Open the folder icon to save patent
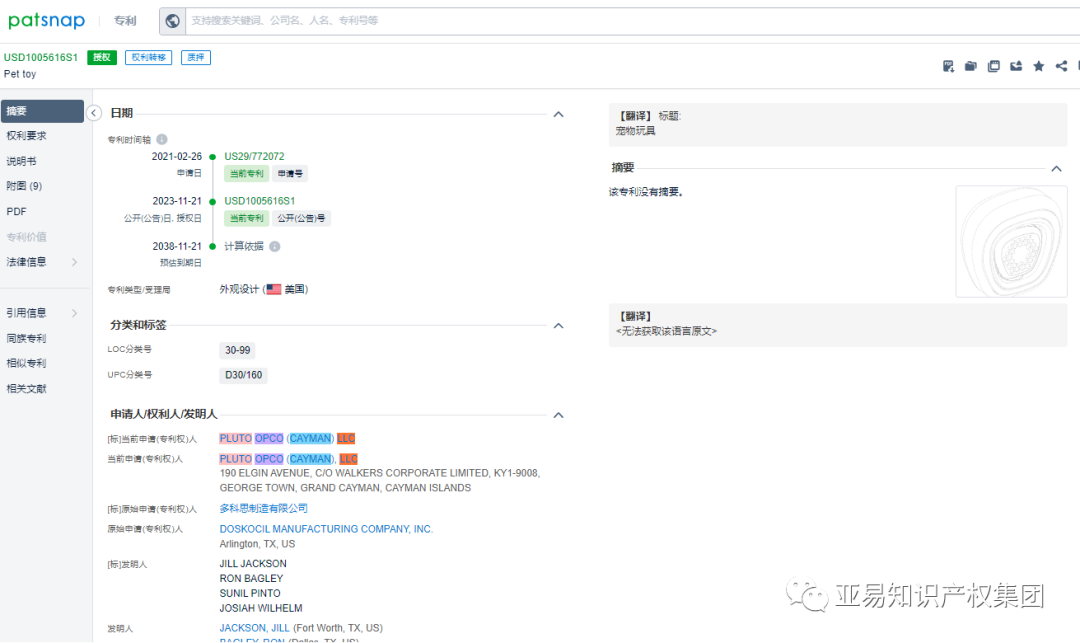1080x643 pixels. click(970, 66)
